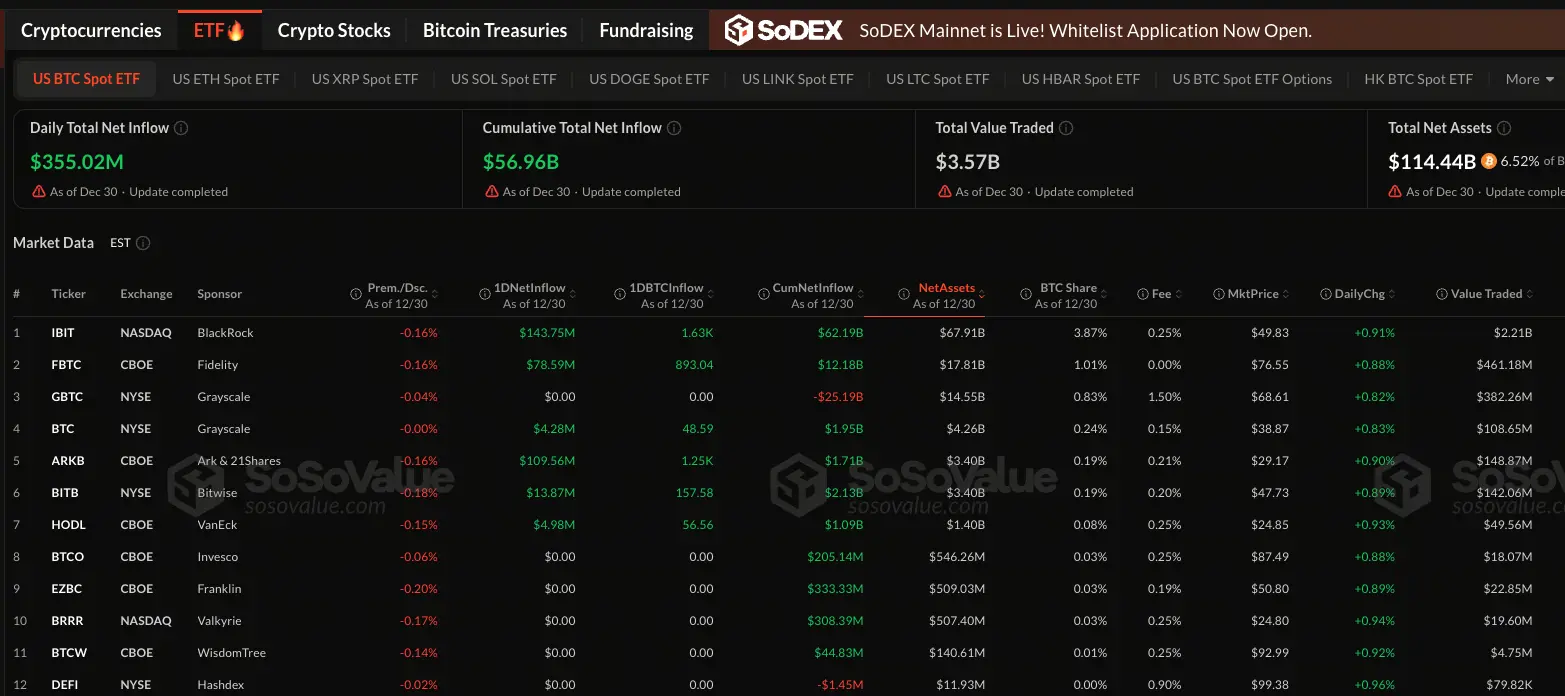Open the info icon beside Cumulative Total Net Inflow
Screen dimensions: 1565x696
[674, 128]
